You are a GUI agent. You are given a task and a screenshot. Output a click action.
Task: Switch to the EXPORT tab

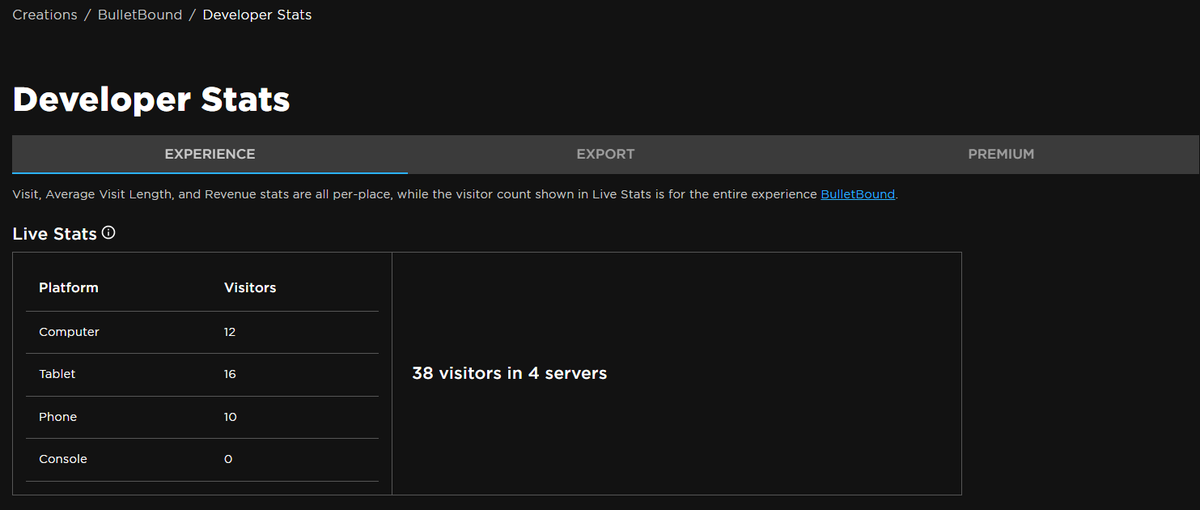[605, 154]
